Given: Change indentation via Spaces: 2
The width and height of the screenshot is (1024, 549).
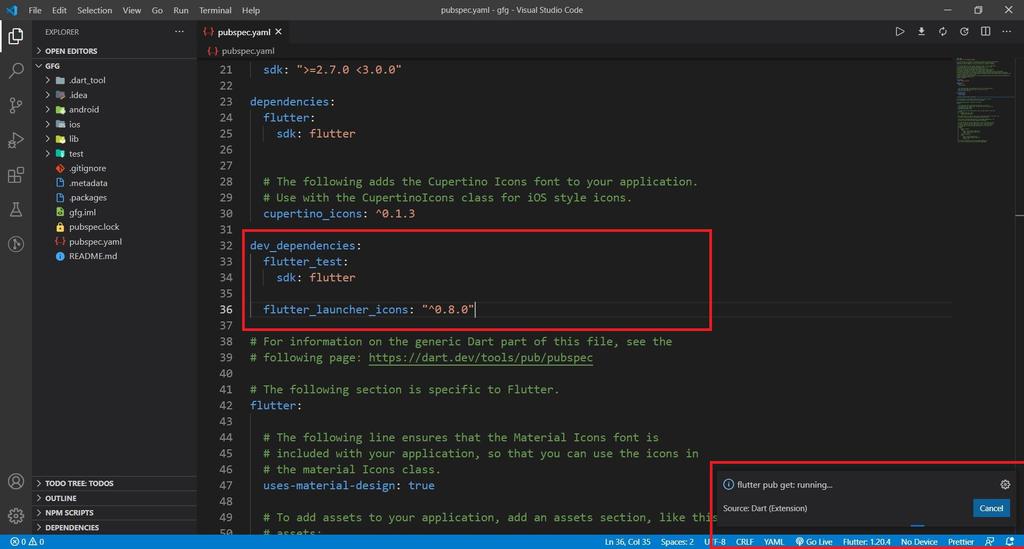Looking at the screenshot, I should (677, 542).
